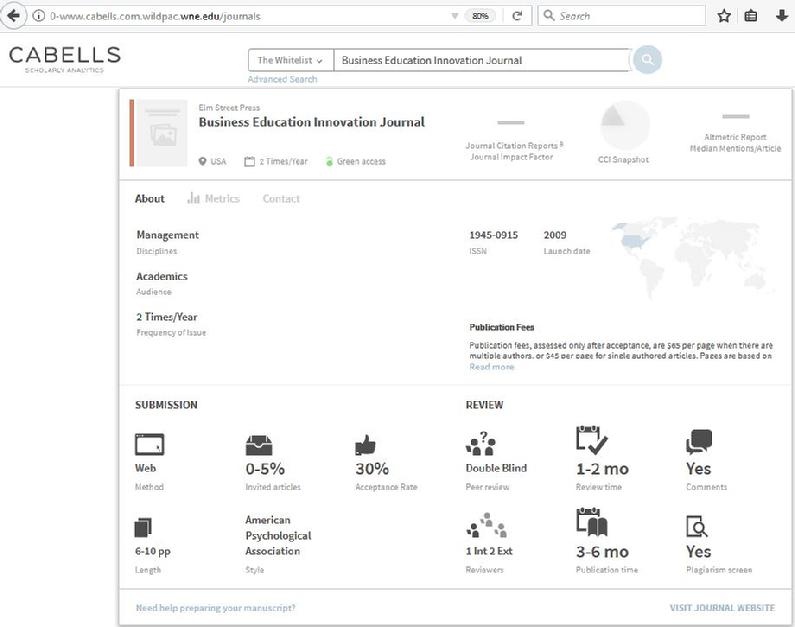Reload the page with the refresh icon
The height and width of the screenshot is (627, 795).
(517, 16)
